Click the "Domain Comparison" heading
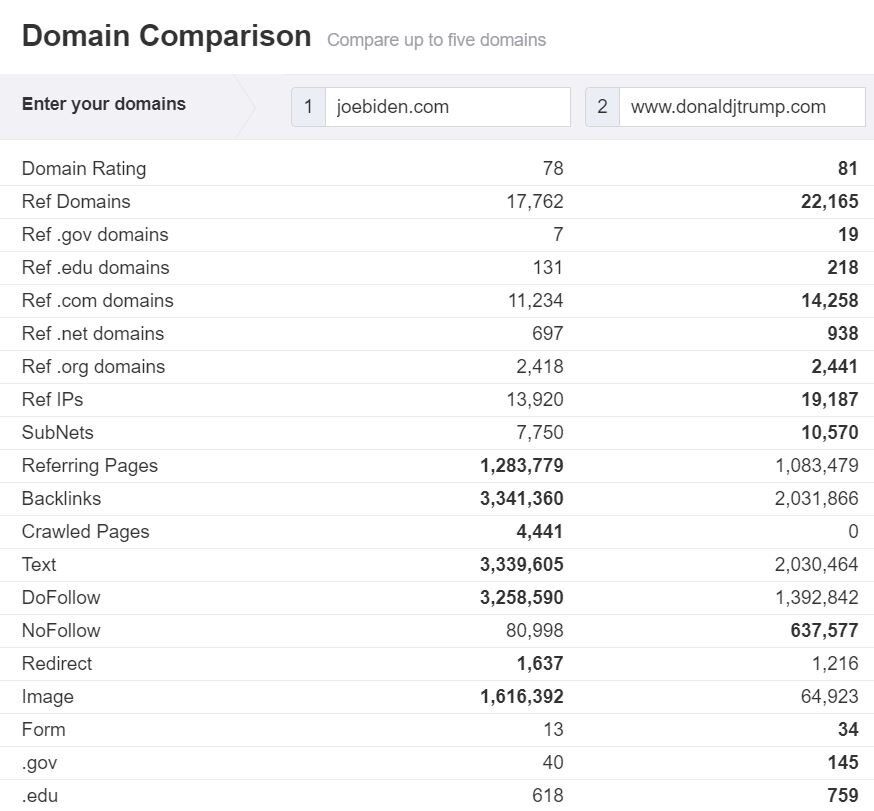The height and width of the screenshot is (811, 874). 167,36
